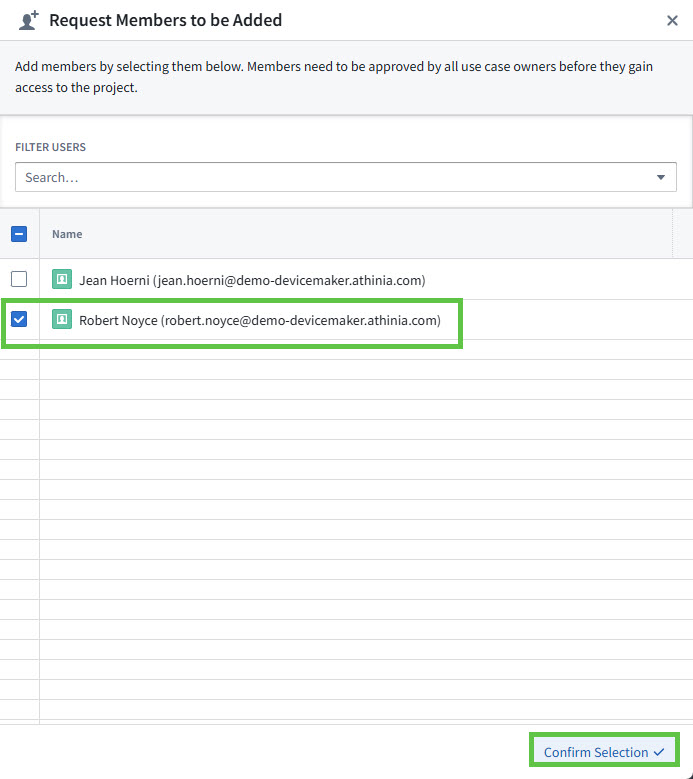Expand the filter users dropdown arrow

point(661,177)
